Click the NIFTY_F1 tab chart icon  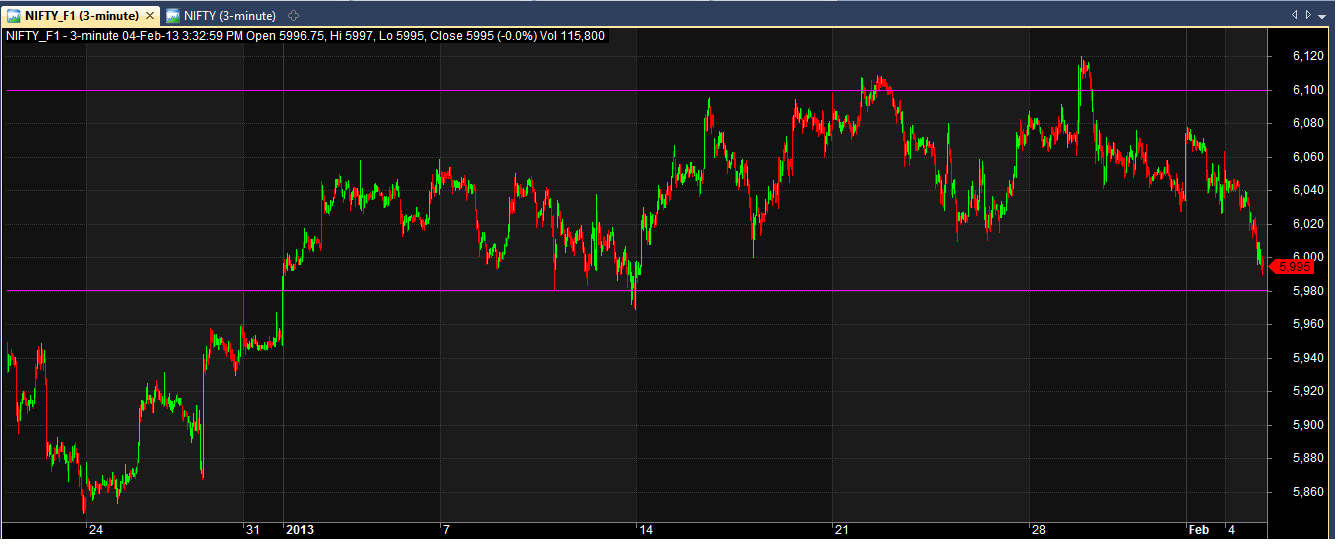click(x=15, y=16)
